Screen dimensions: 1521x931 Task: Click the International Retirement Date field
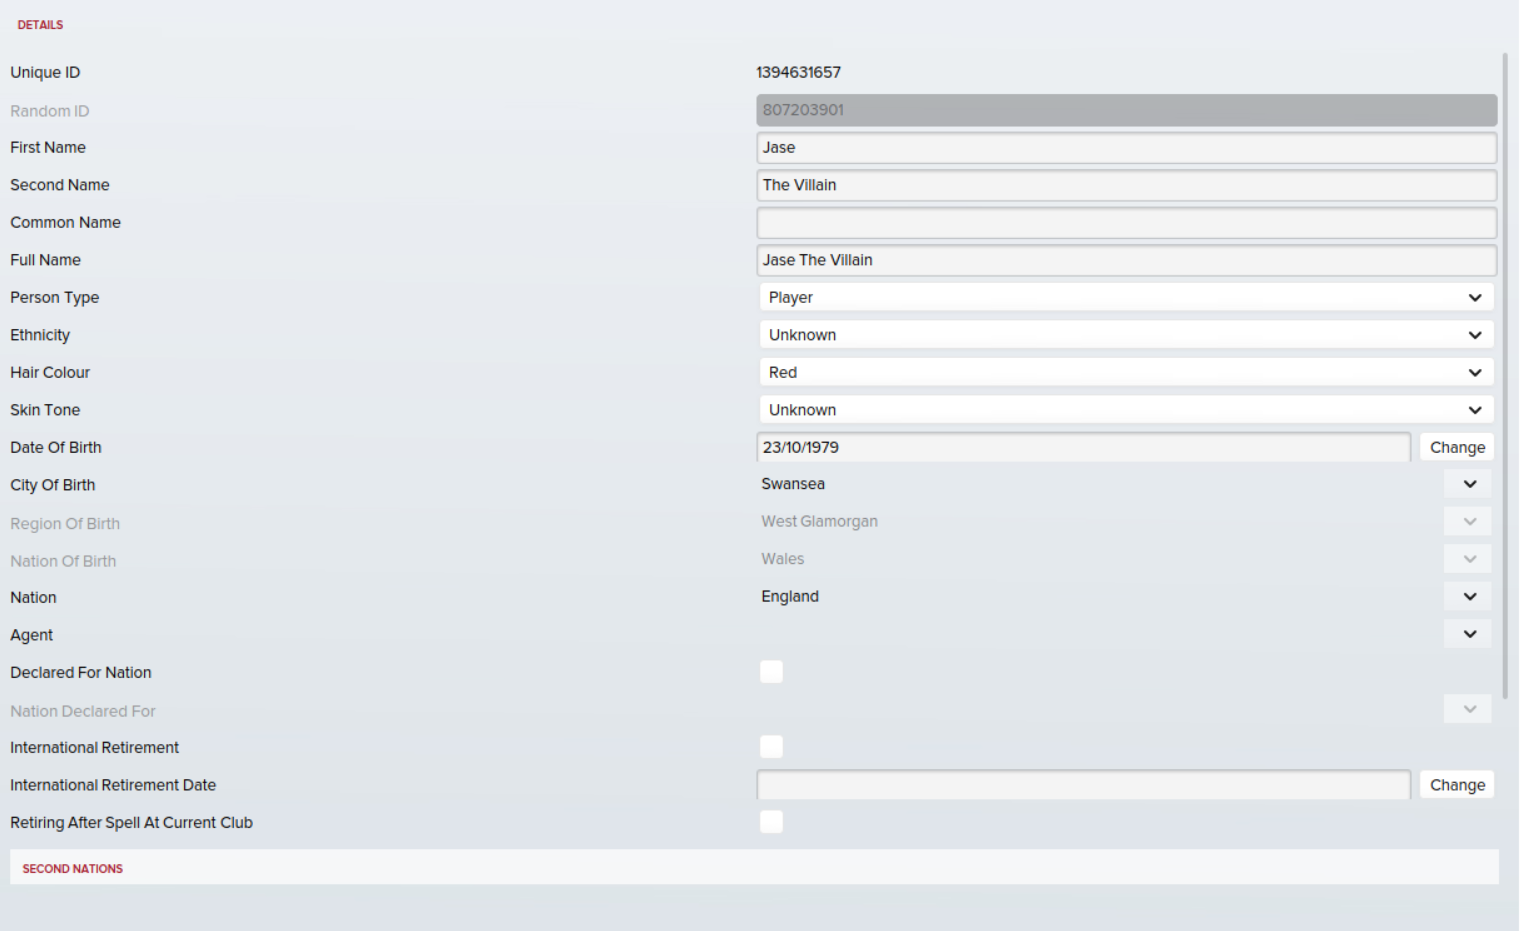tap(1082, 785)
